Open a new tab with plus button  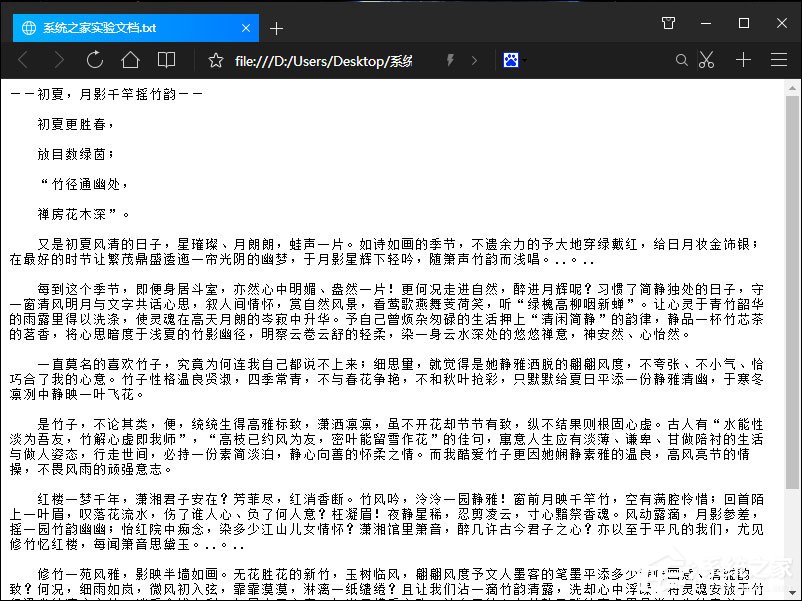click(x=276, y=29)
